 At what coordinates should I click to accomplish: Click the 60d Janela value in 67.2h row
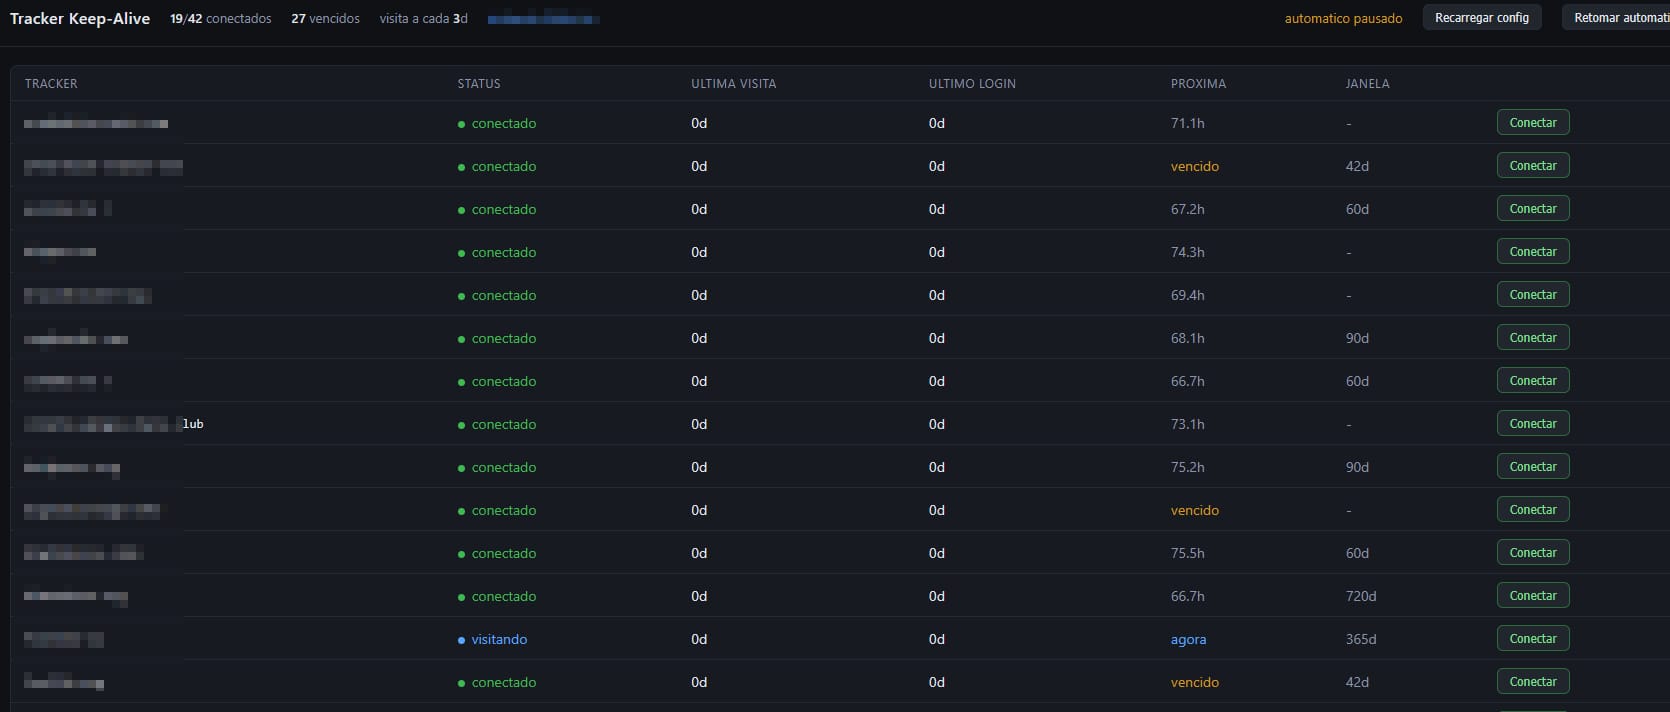[1357, 209]
